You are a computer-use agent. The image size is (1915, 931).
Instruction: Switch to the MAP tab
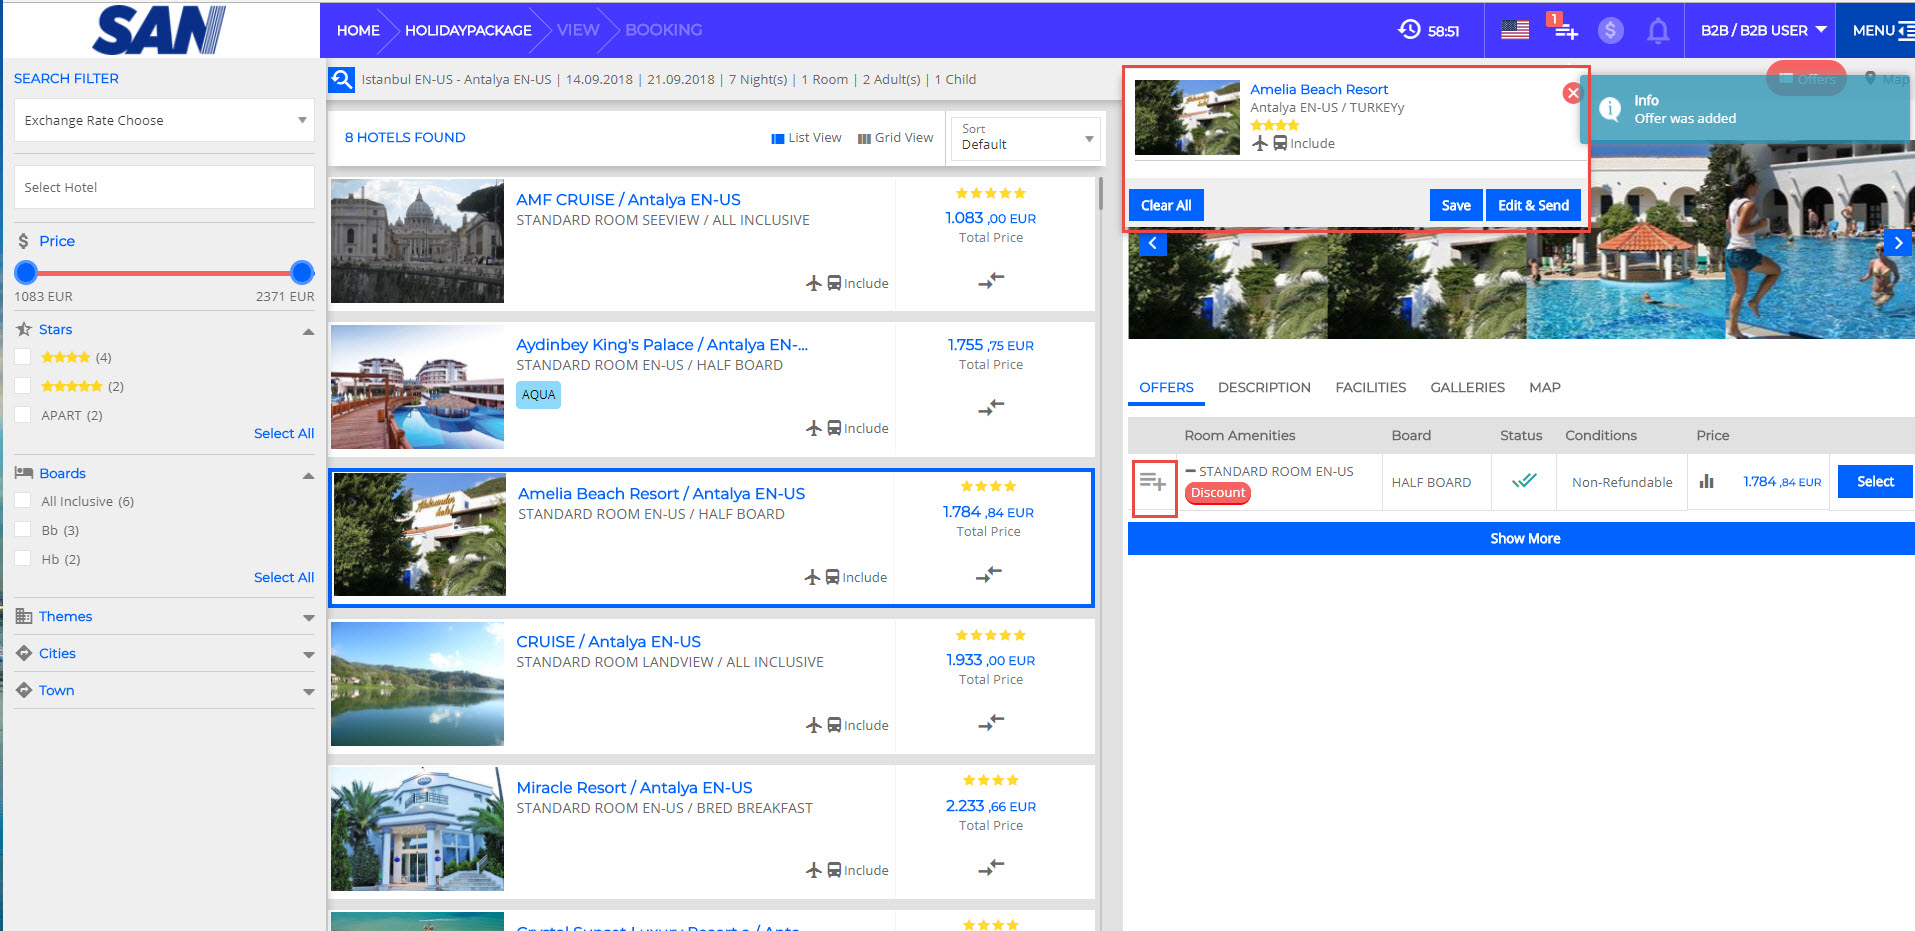point(1544,388)
